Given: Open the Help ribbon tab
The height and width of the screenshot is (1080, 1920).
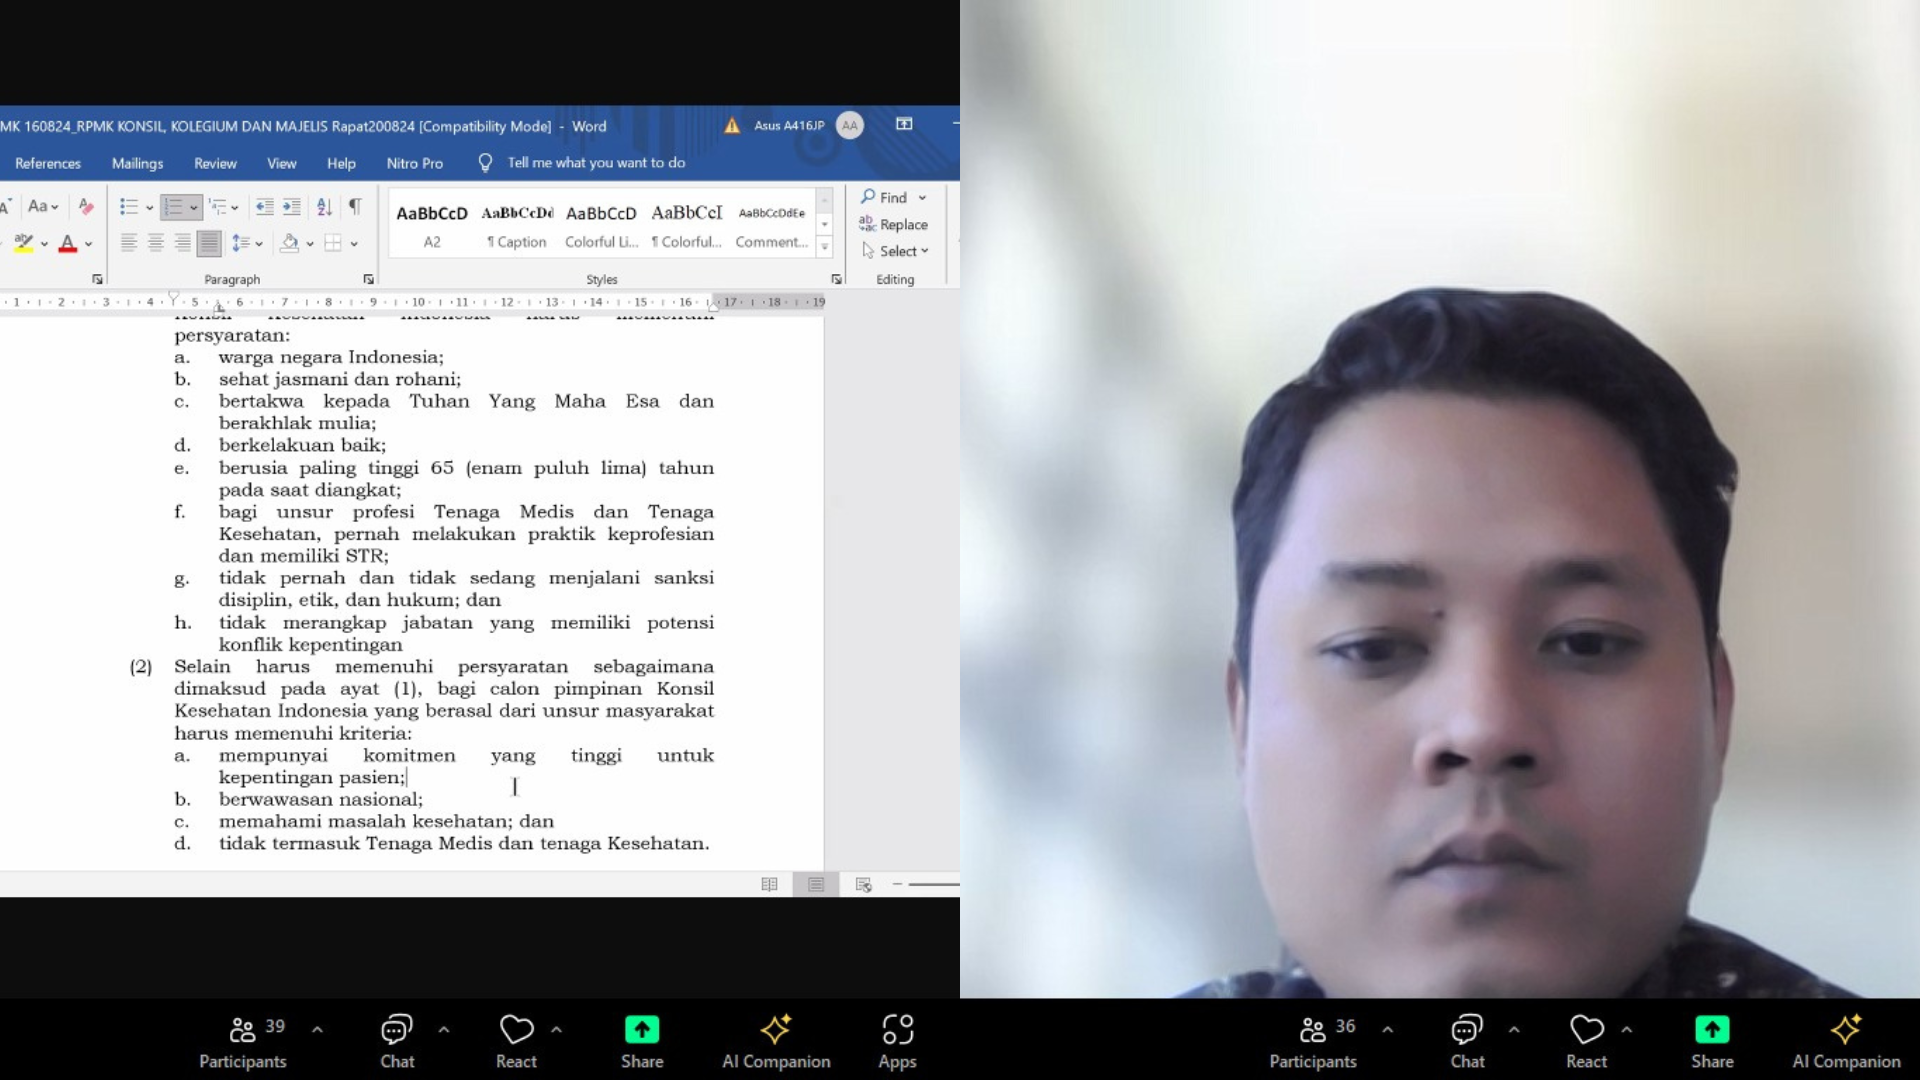Looking at the screenshot, I should point(341,163).
